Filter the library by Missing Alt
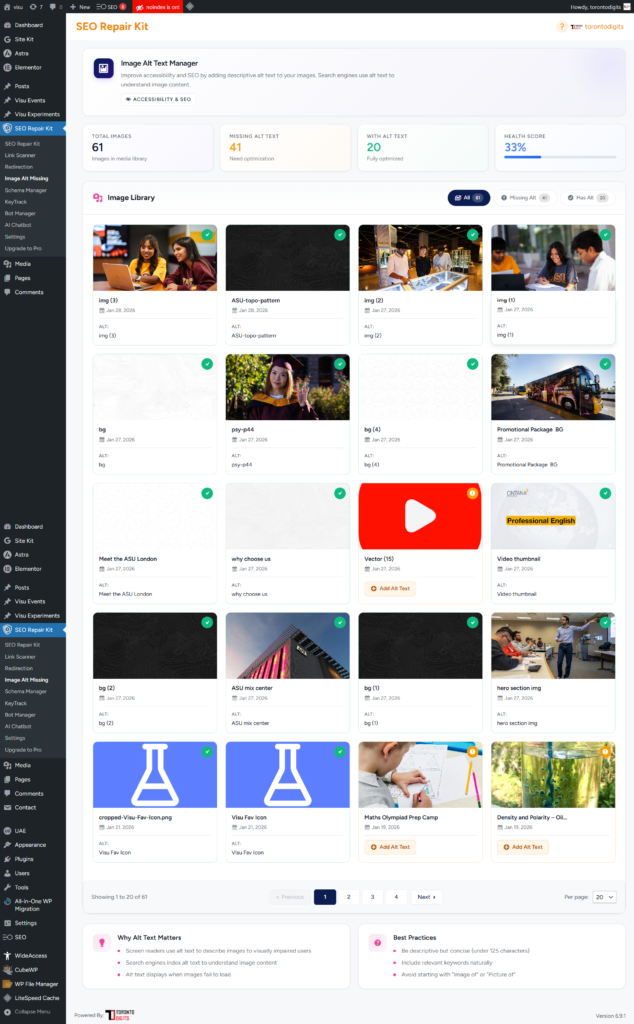Screen dimensions: 634x1024 coord(525,198)
